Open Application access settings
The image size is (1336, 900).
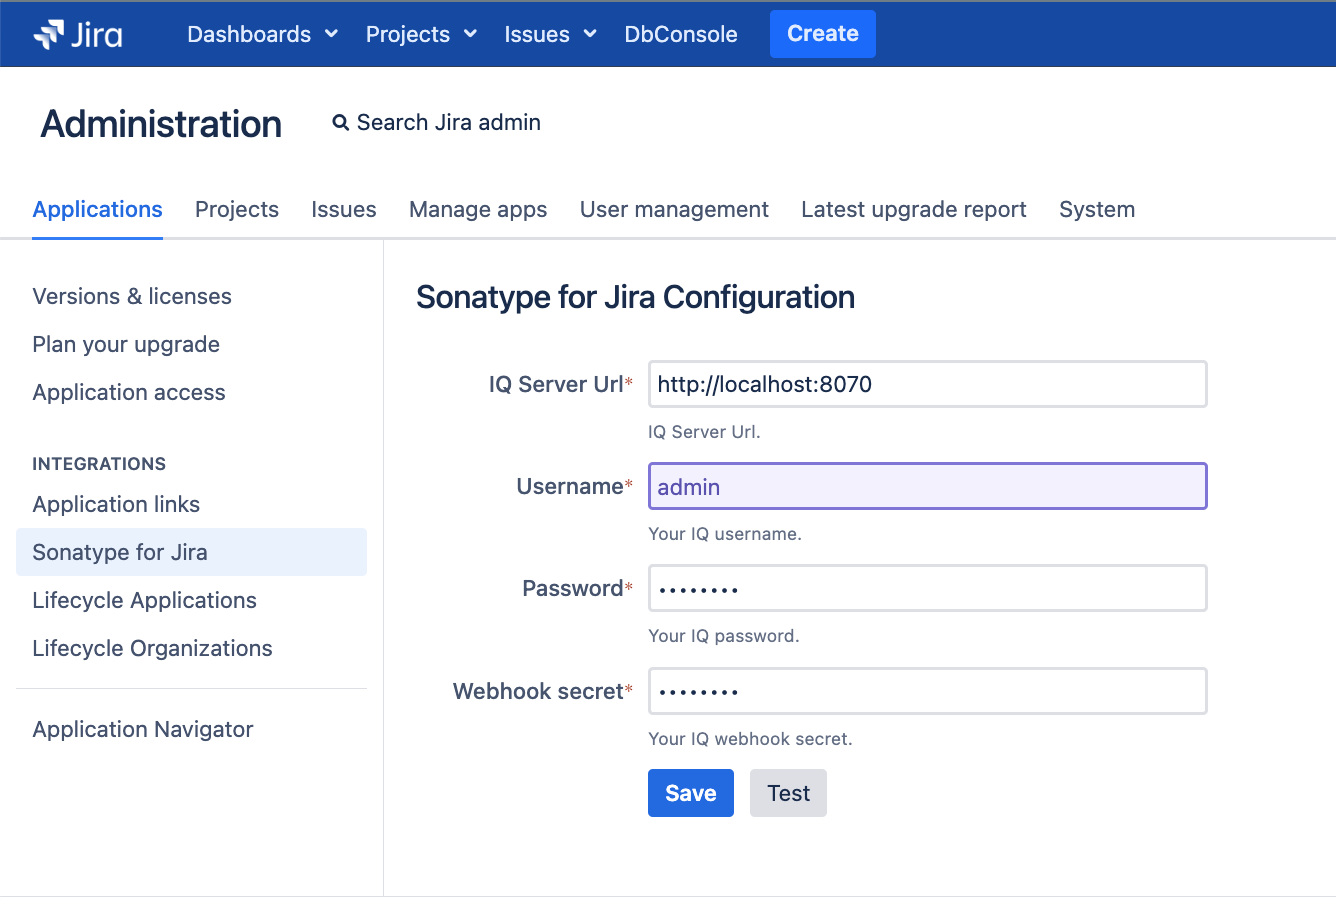click(x=129, y=392)
